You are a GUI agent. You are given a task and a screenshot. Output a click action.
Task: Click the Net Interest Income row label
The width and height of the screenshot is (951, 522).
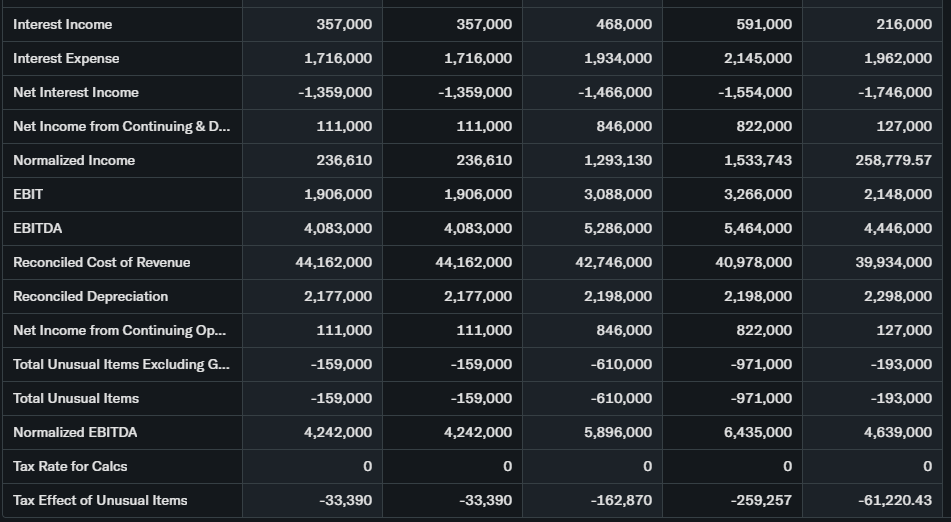(76, 92)
